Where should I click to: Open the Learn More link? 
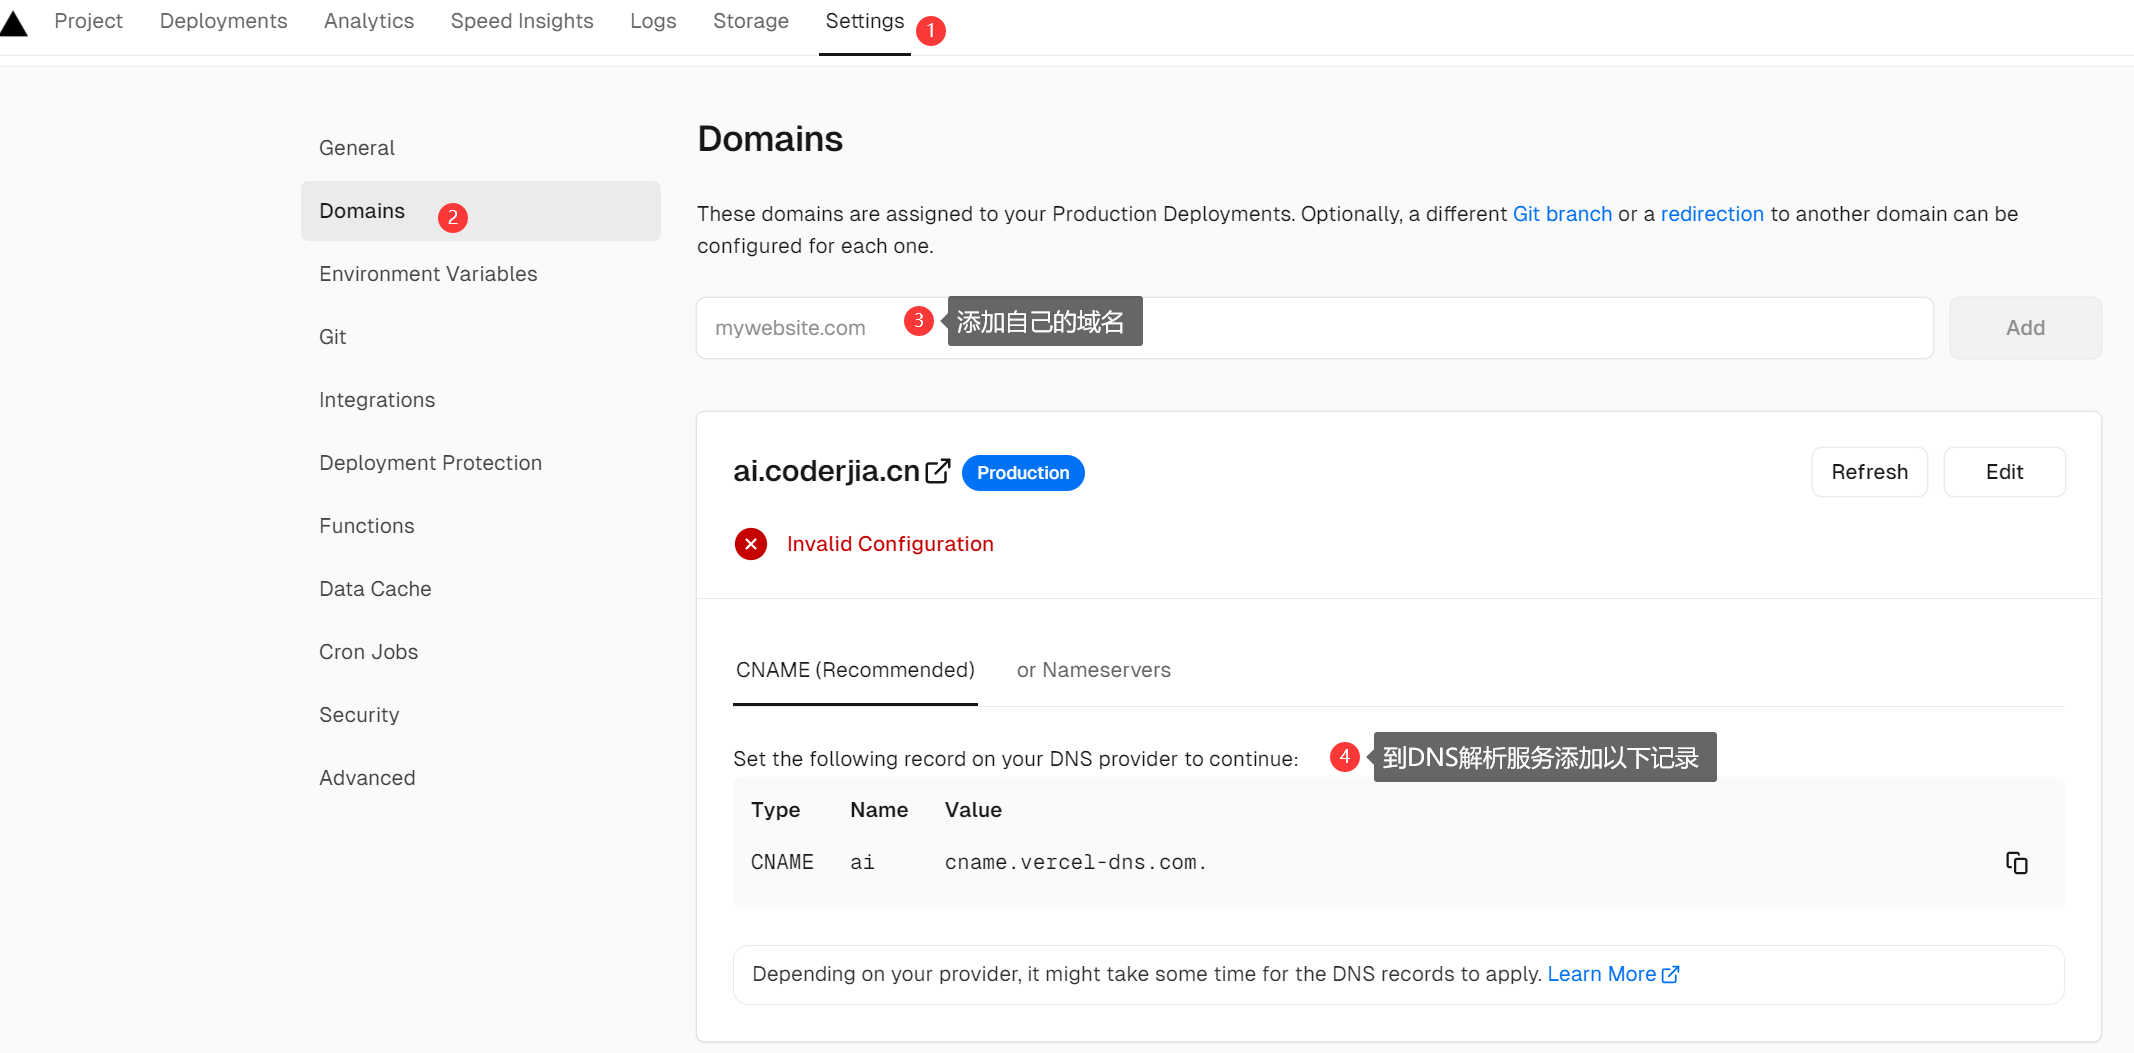(1612, 974)
